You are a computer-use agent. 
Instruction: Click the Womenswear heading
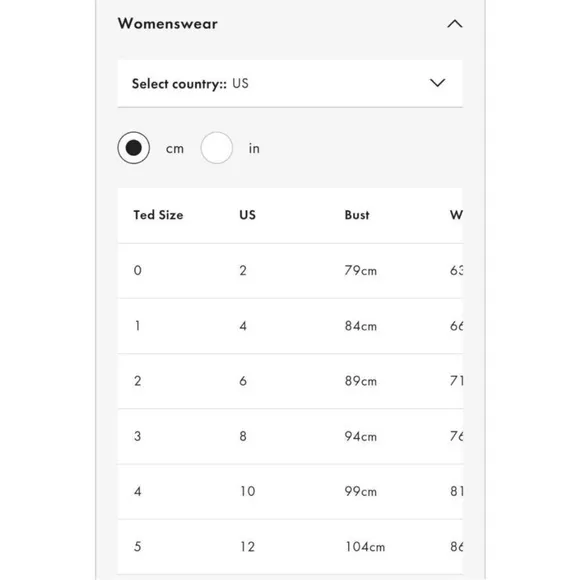coord(168,24)
